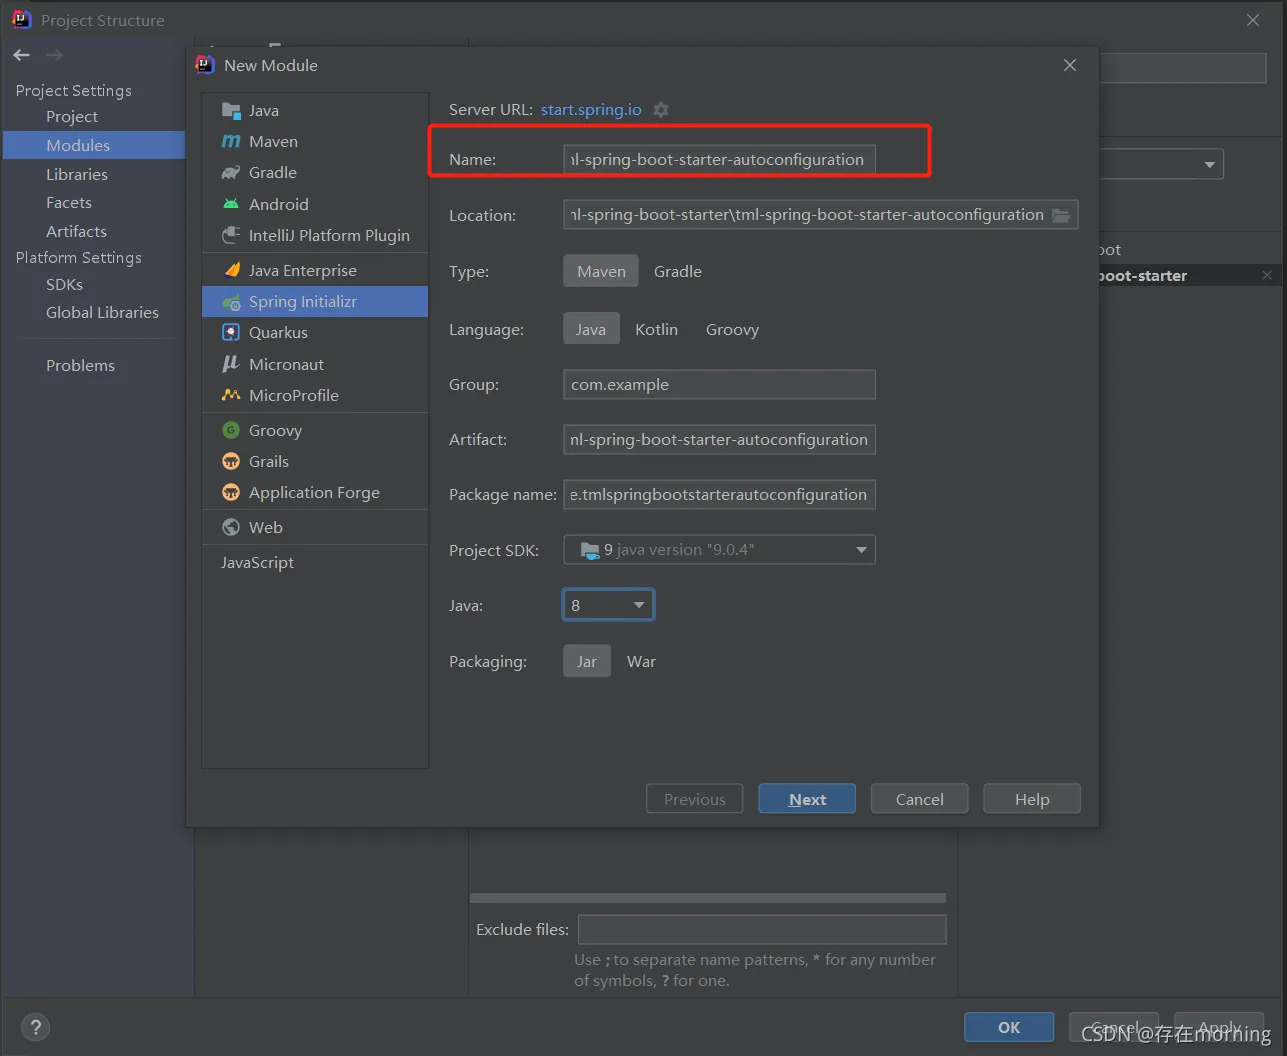Choose the Maven module icon in list
1287x1056 pixels.
click(231, 141)
